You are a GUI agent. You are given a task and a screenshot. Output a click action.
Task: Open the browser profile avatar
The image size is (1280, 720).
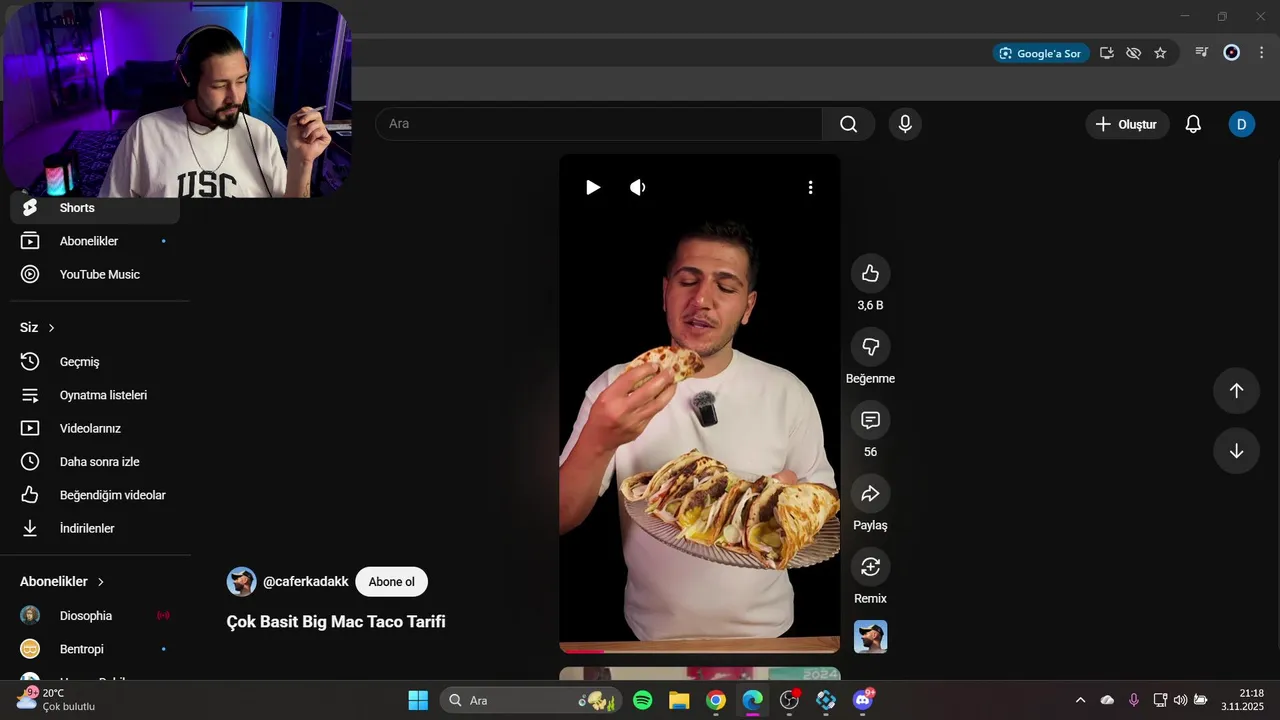1232,52
